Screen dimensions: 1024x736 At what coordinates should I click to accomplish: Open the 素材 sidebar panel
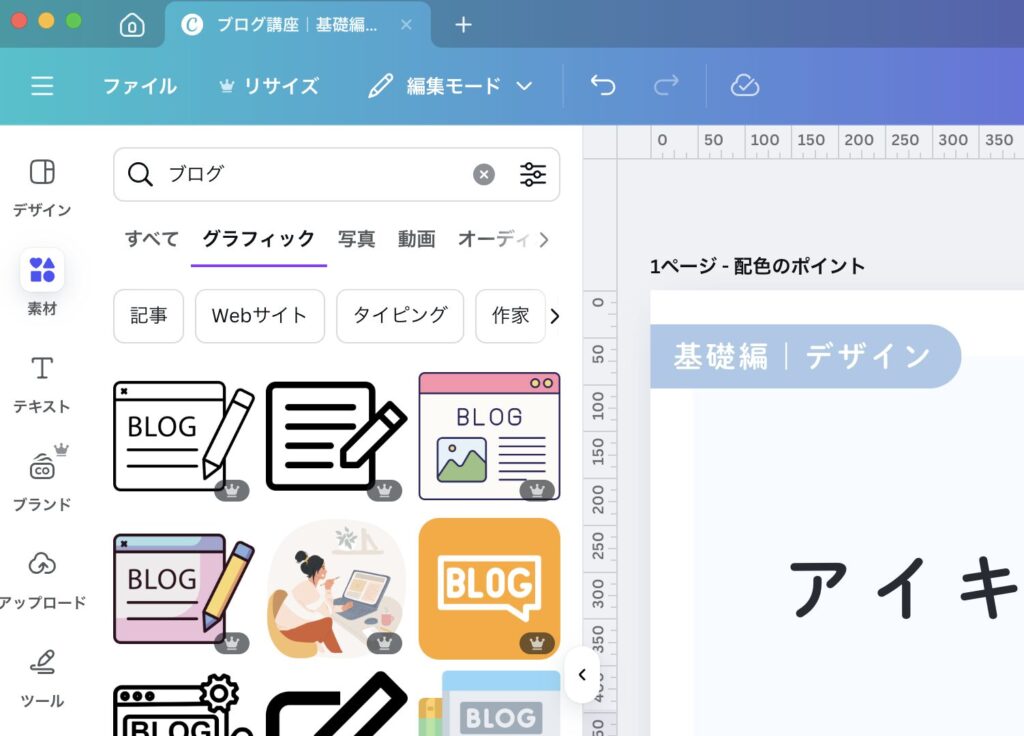(42, 283)
